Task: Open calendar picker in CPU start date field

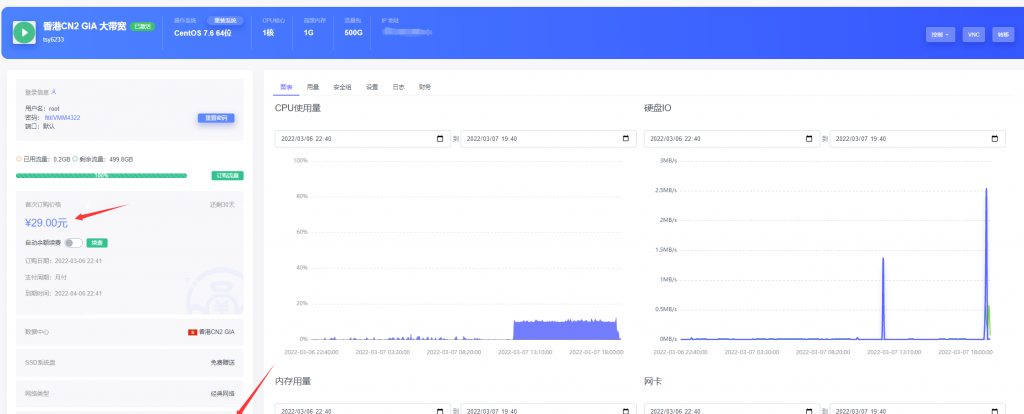Action: (440, 138)
